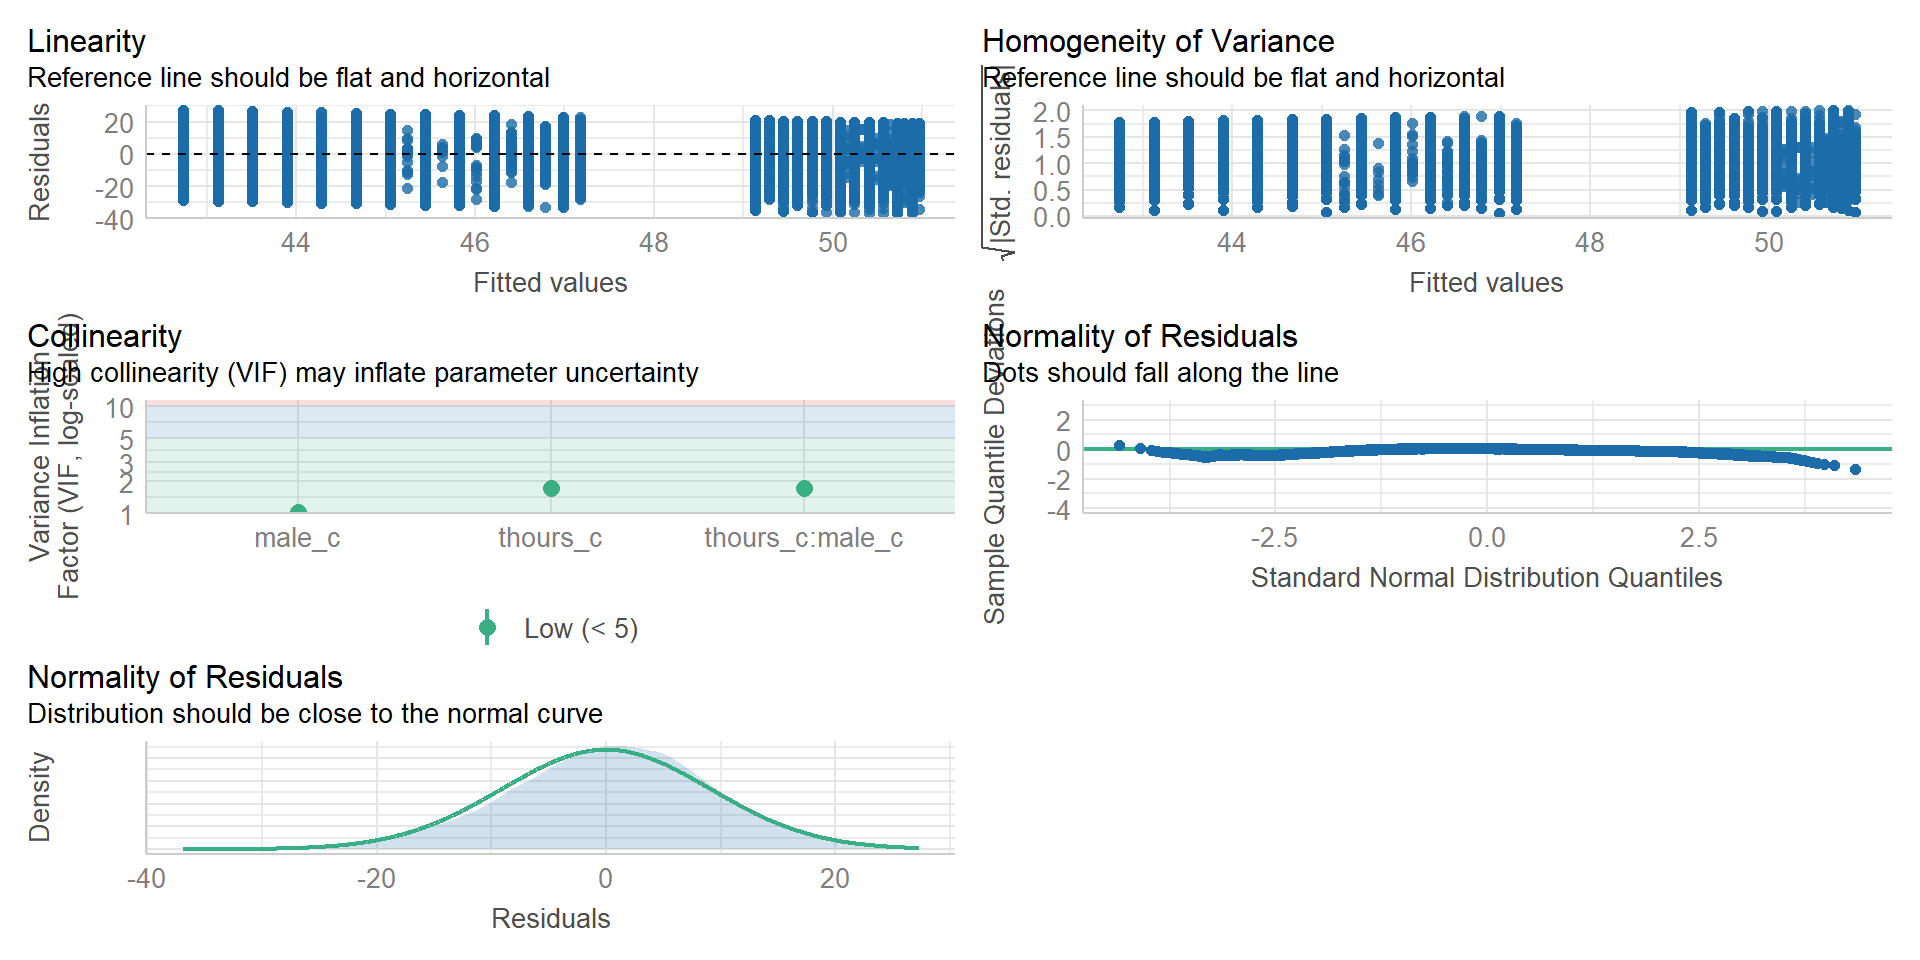1920x960 pixels.
Task: Click the VIF point for thours_c:male_c
Action: pos(804,488)
